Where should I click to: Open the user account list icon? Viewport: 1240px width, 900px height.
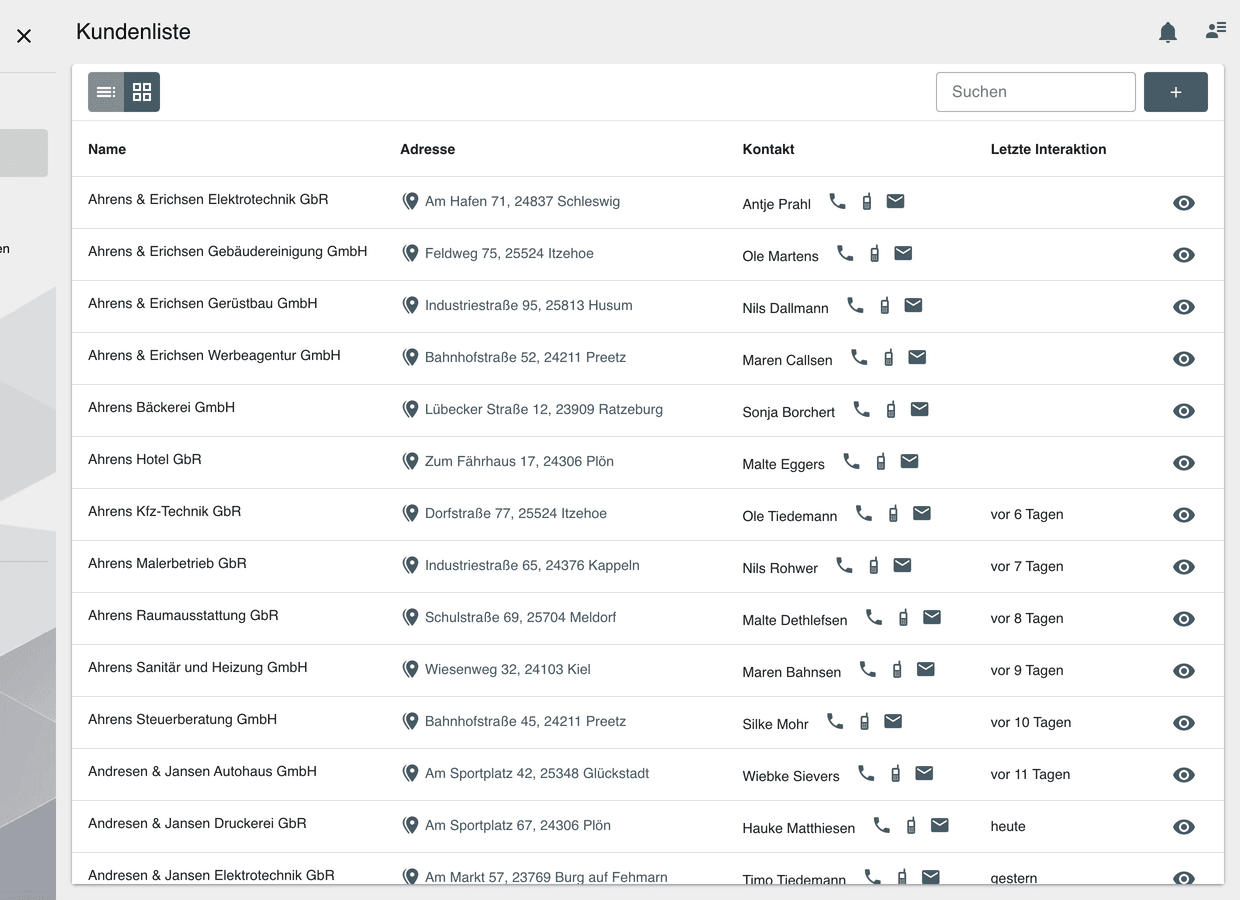(x=1216, y=30)
